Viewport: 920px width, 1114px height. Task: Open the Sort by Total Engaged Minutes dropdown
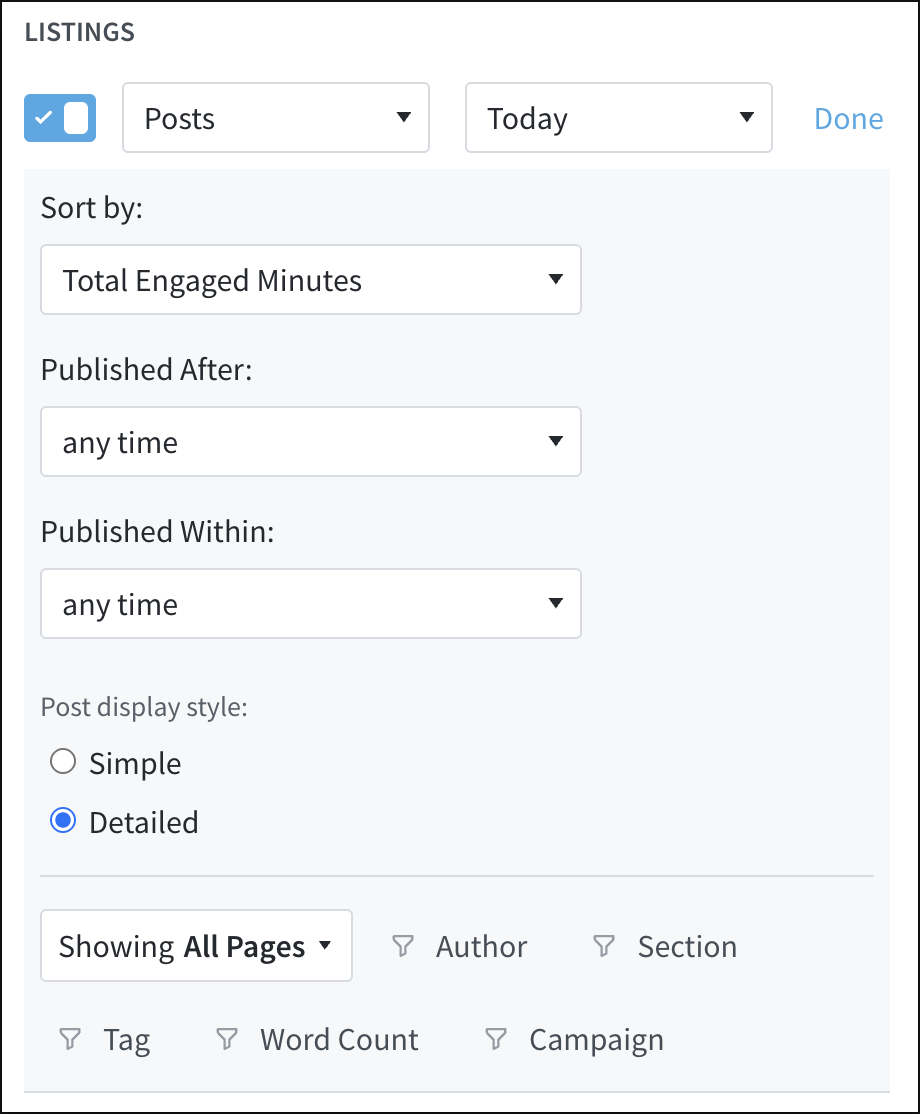click(311, 280)
